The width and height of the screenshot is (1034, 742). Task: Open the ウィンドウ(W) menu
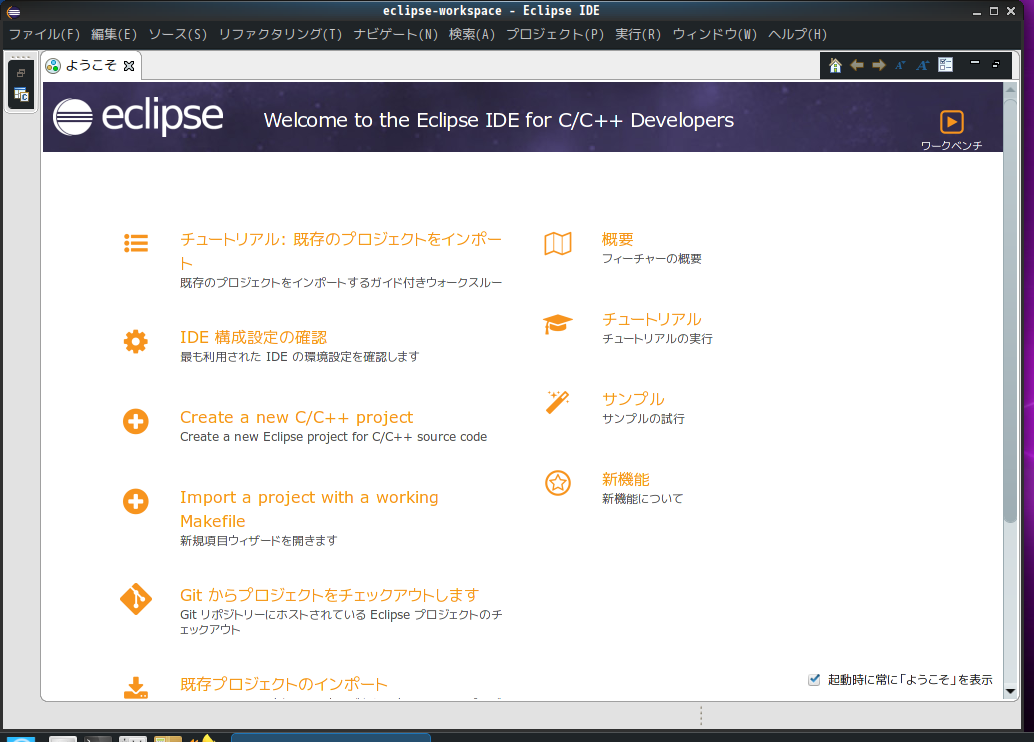point(714,34)
